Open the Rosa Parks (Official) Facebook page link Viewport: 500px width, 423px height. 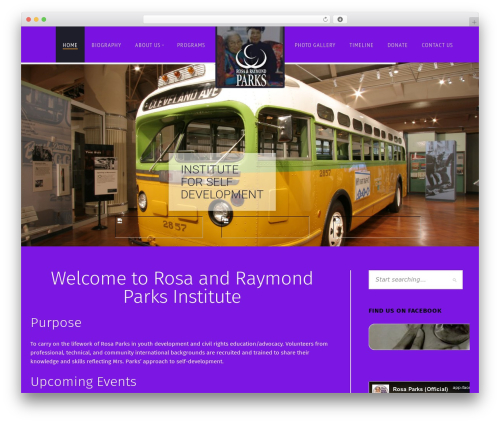(x=420, y=389)
